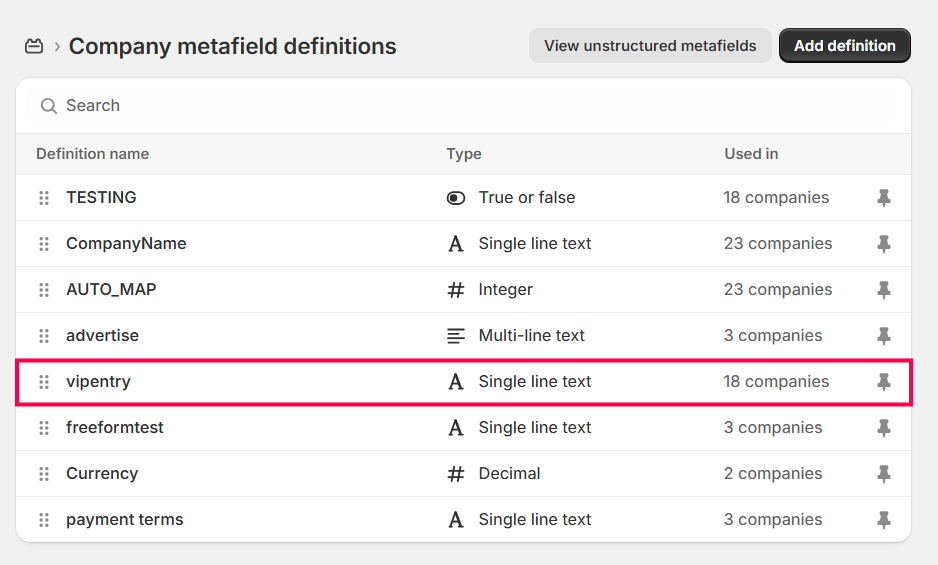Image resolution: width=938 pixels, height=565 pixels.
Task: Toggle pin for CompanyName definition
Action: point(884,244)
